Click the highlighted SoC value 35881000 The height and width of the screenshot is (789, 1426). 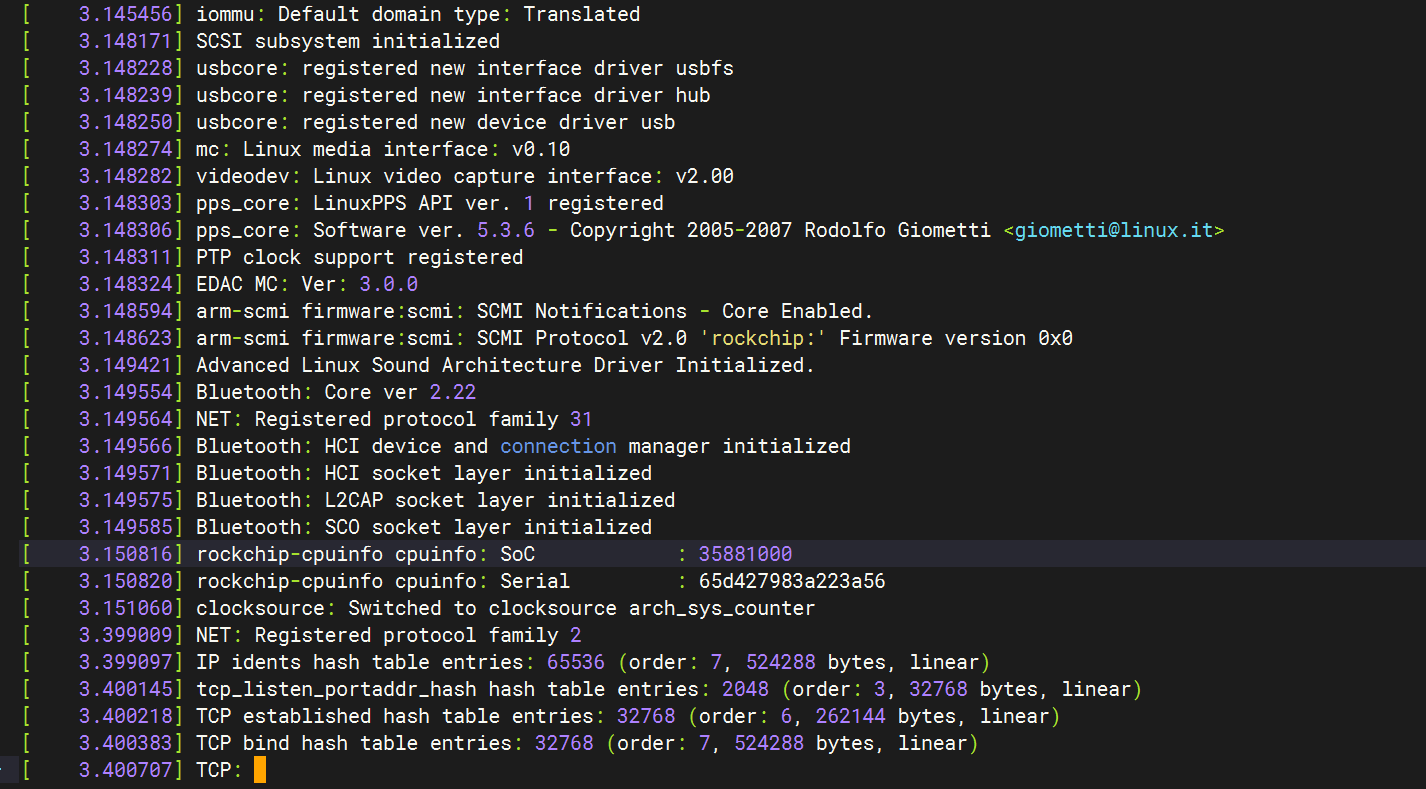click(x=745, y=554)
